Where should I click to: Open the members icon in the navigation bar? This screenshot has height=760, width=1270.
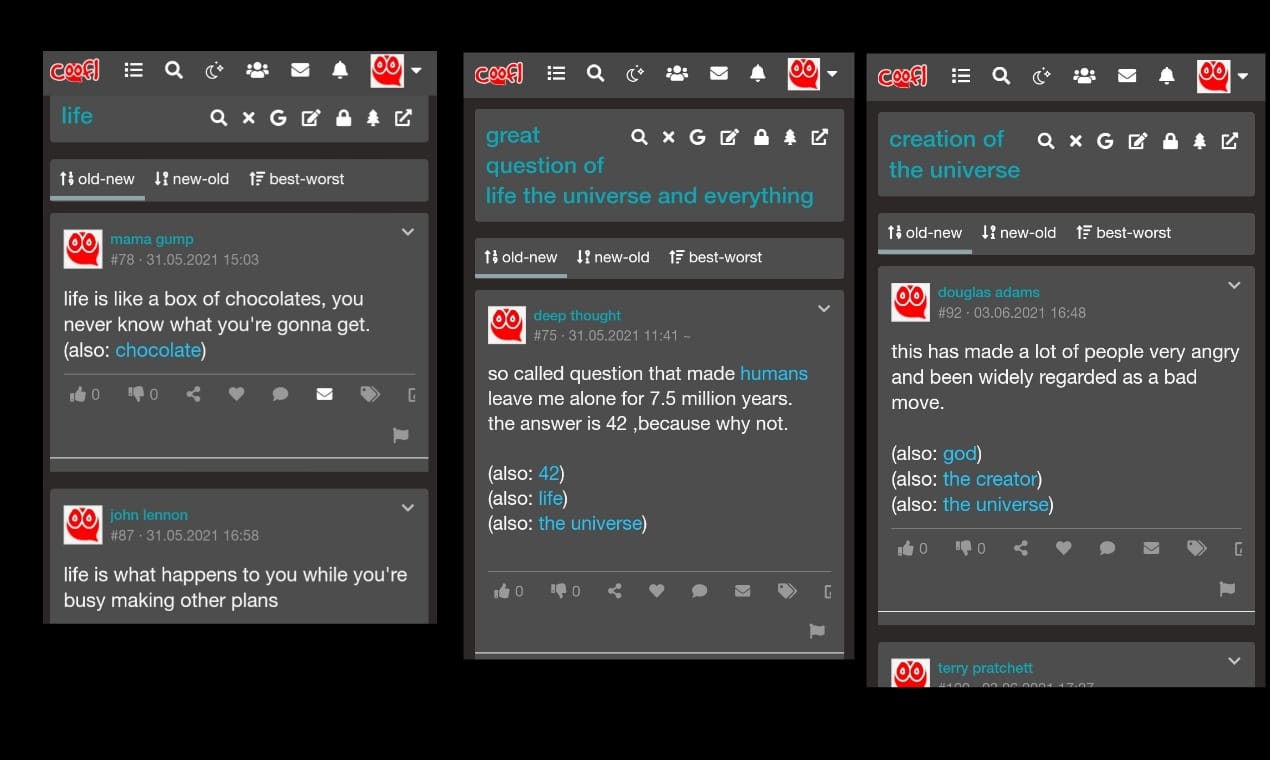coord(257,70)
